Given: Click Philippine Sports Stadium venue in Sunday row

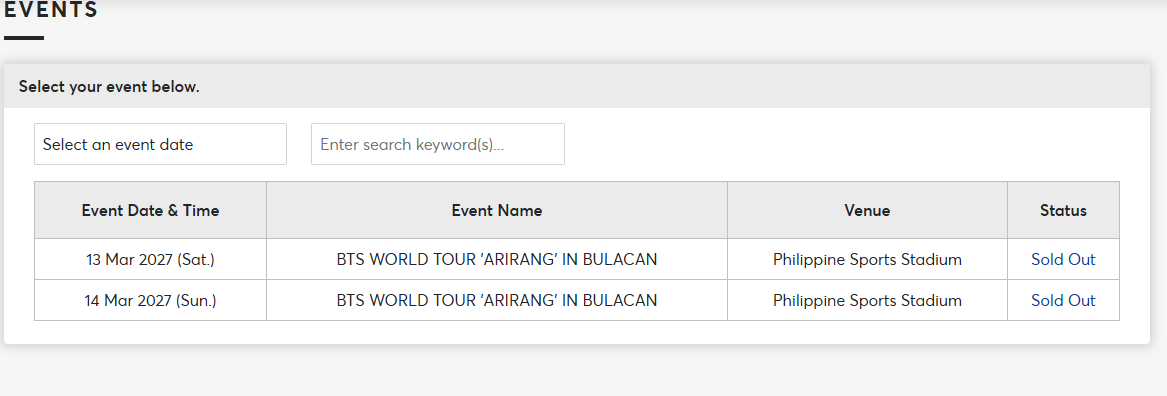Looking at the screenshot, I should coord(867,301).
